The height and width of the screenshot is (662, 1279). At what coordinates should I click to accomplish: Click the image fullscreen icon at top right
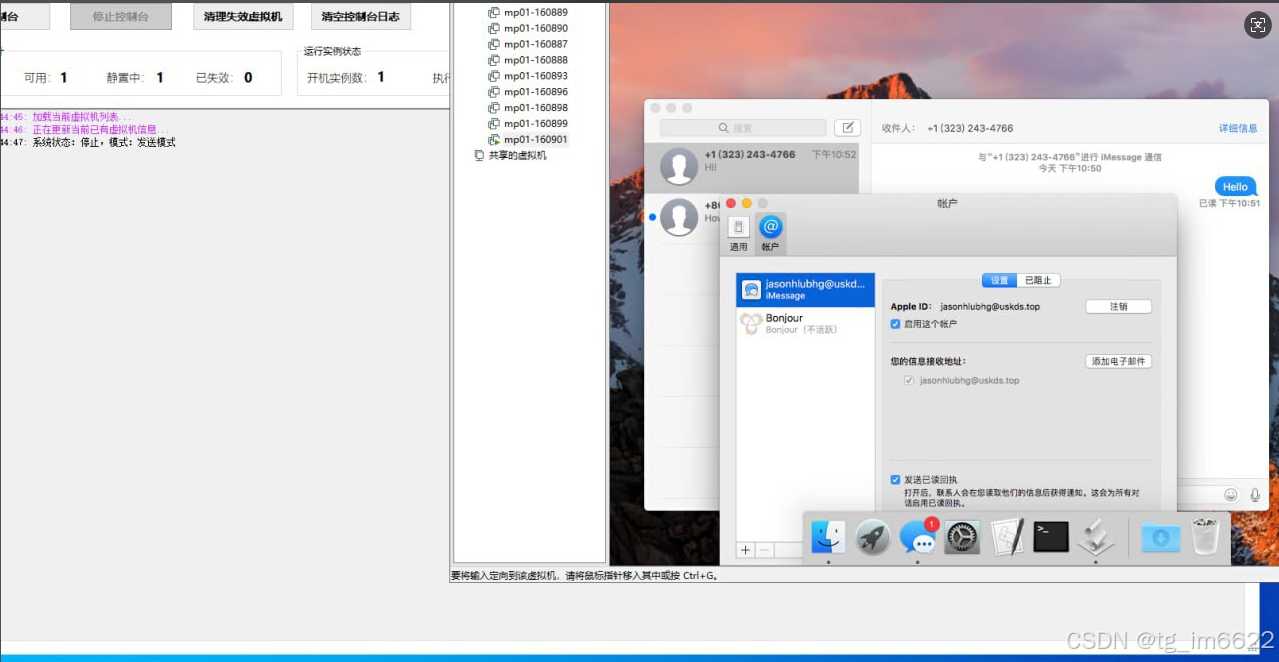pyautogui.click(x=1257, y=26)
